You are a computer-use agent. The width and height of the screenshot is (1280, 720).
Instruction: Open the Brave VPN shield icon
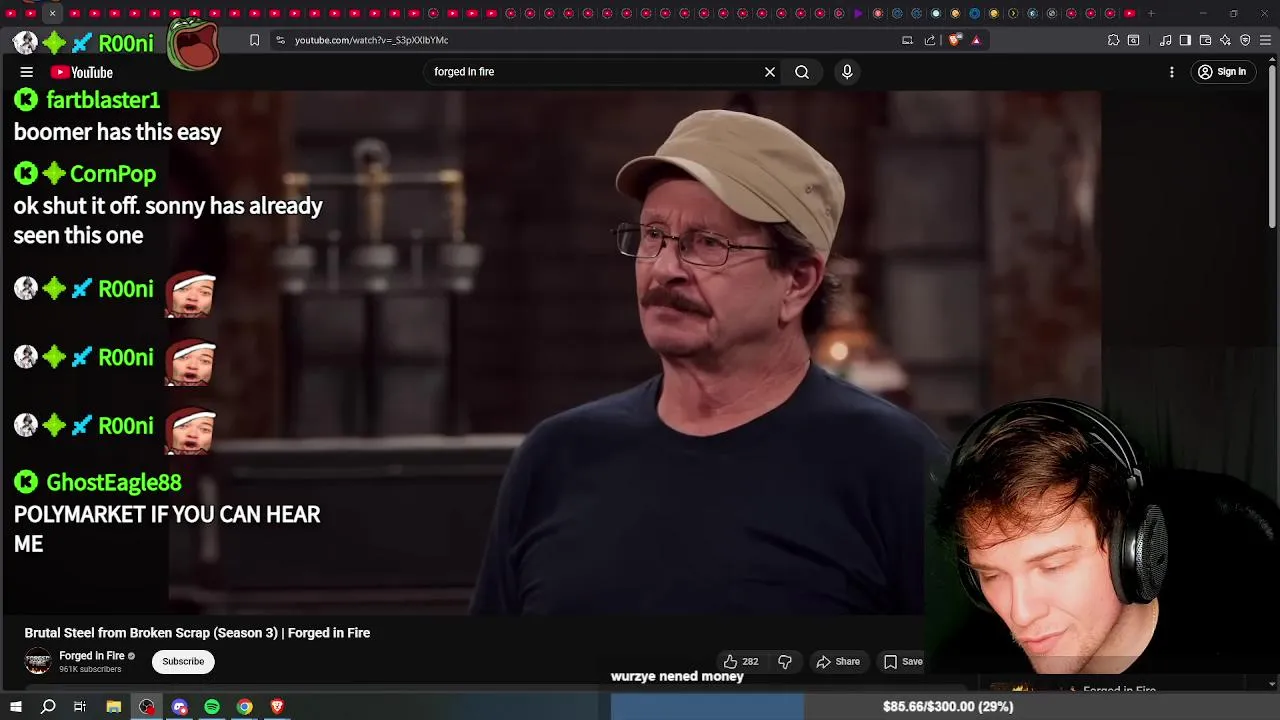point(1245,40)
